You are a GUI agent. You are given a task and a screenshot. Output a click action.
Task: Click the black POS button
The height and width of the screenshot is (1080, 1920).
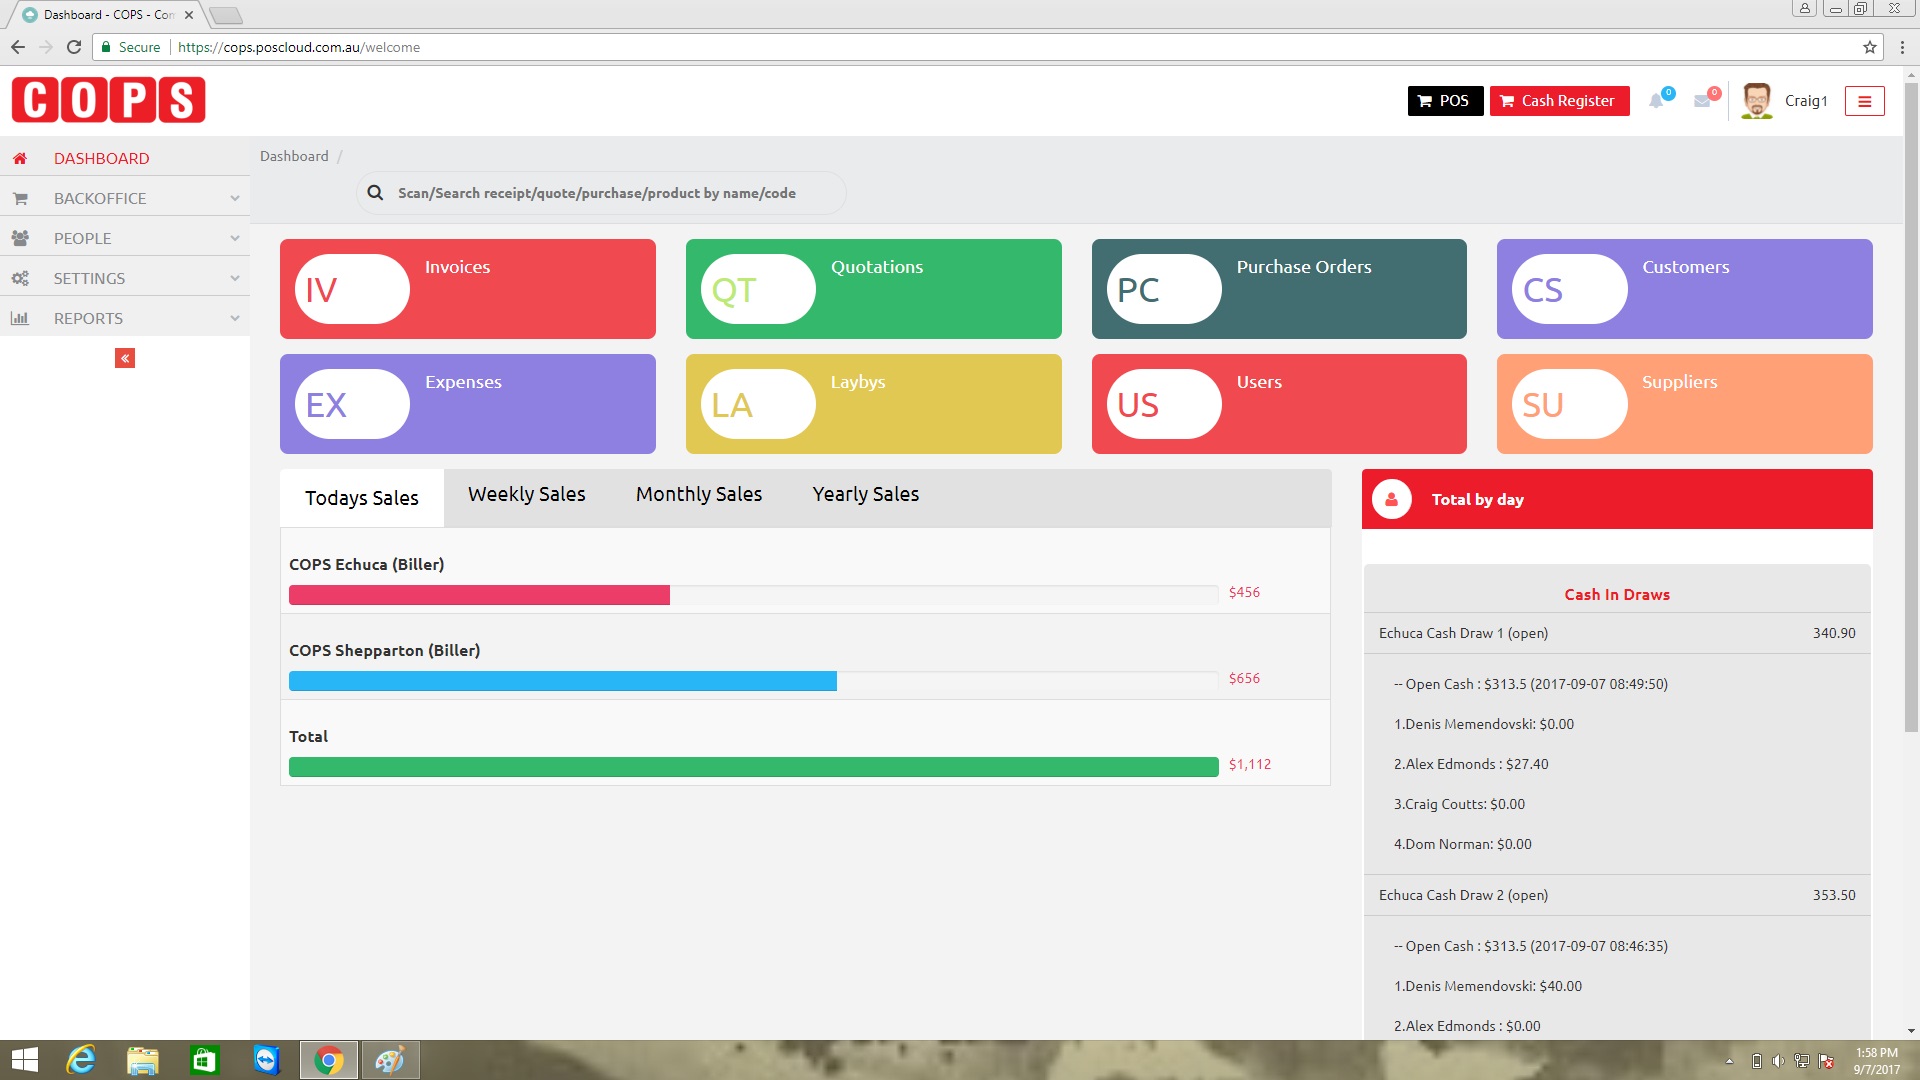point(1445,101)
